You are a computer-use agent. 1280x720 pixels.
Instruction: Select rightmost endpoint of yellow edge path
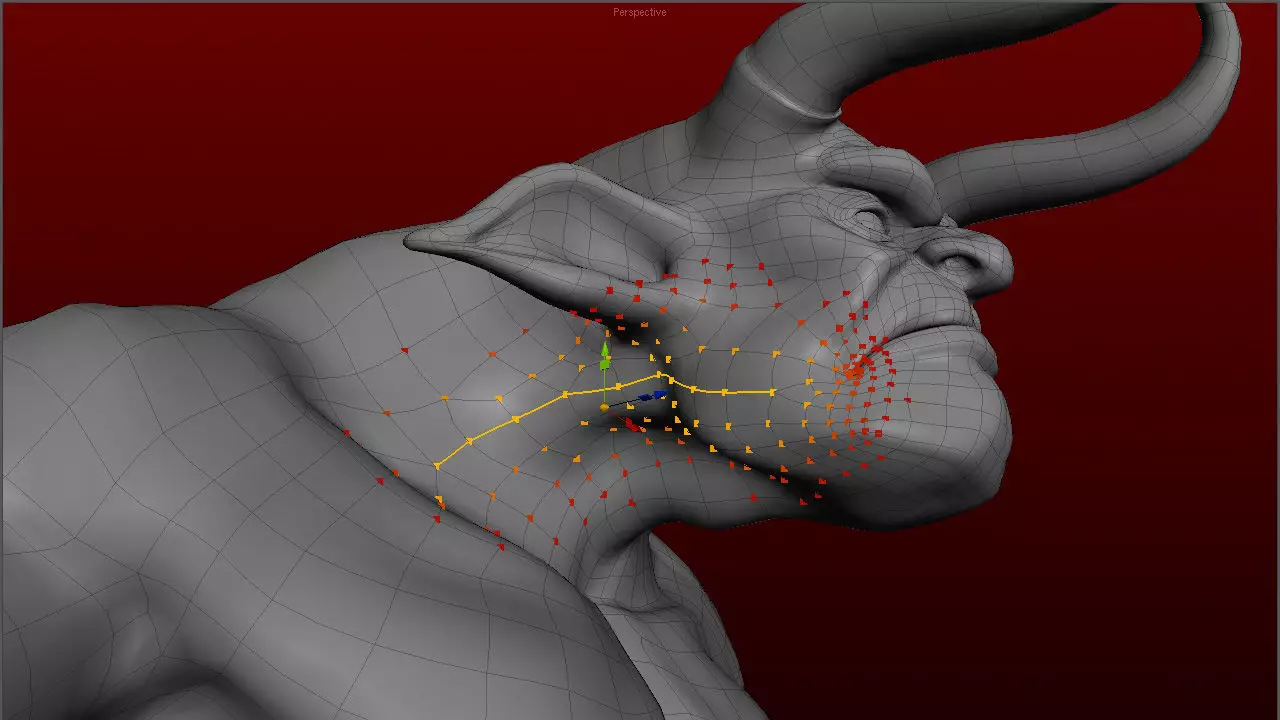772,392
